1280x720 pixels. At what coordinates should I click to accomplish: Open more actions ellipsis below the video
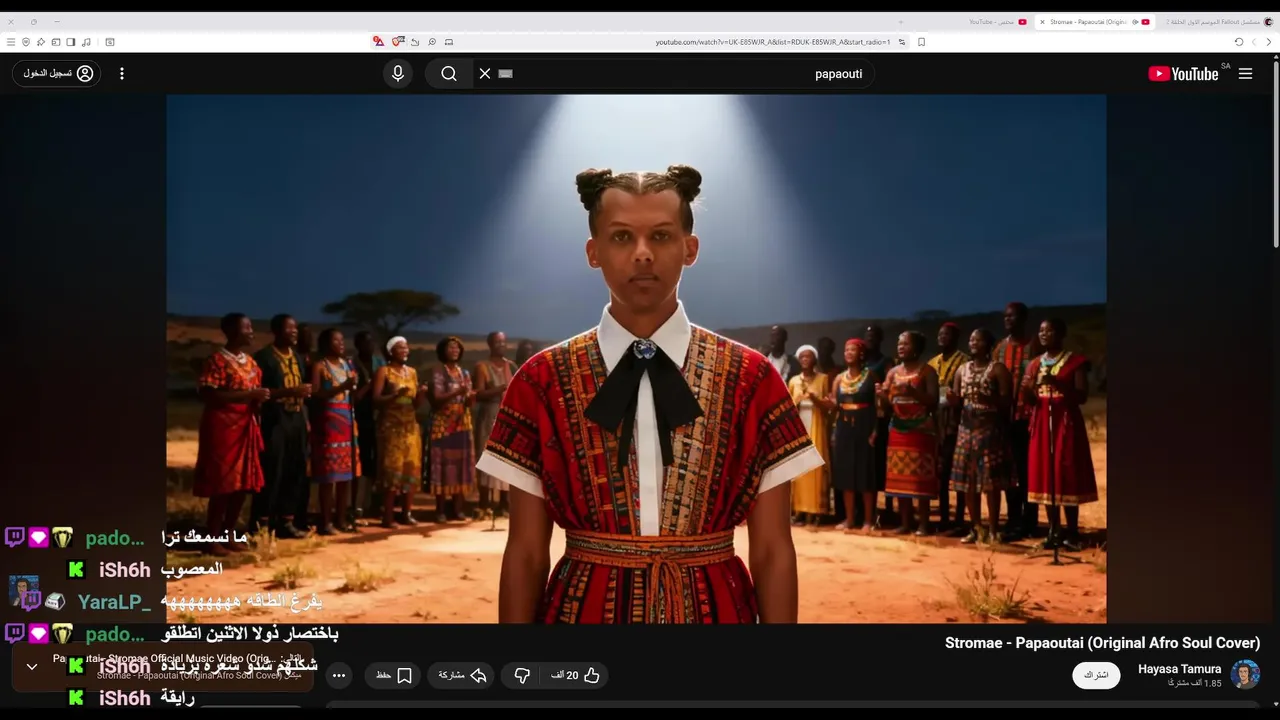pyautogui.click(x=339, y=676)
